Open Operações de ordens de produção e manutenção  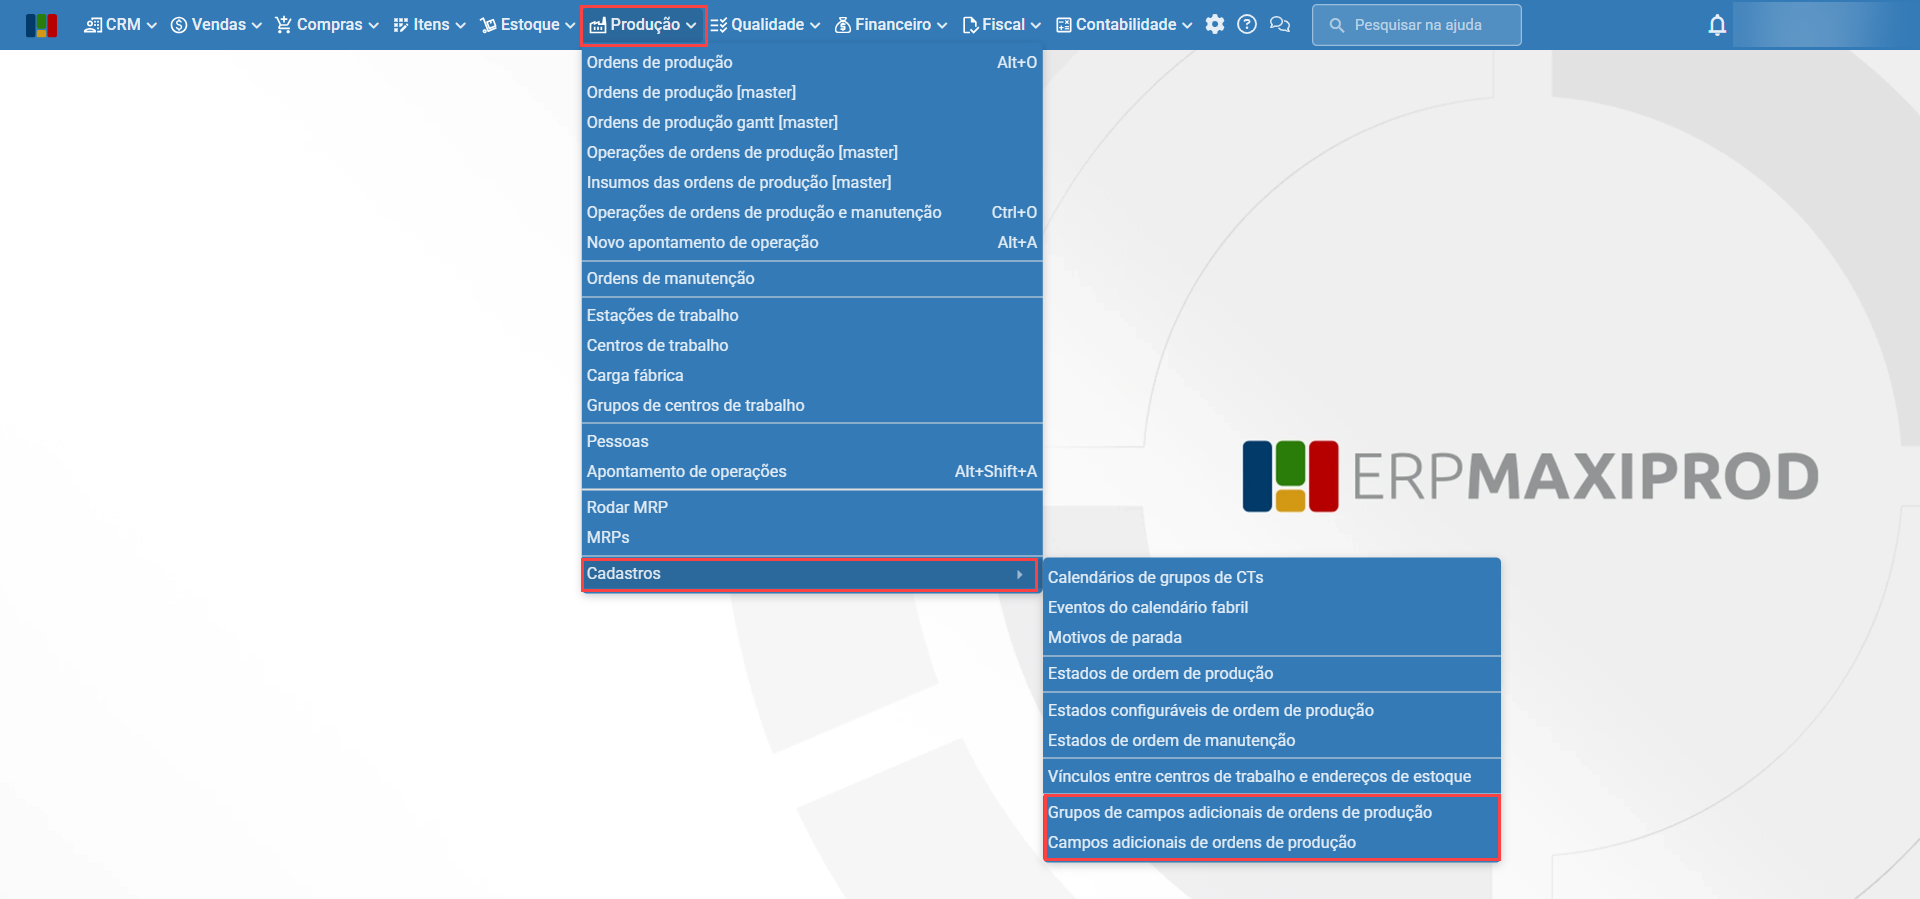(812, 212)
